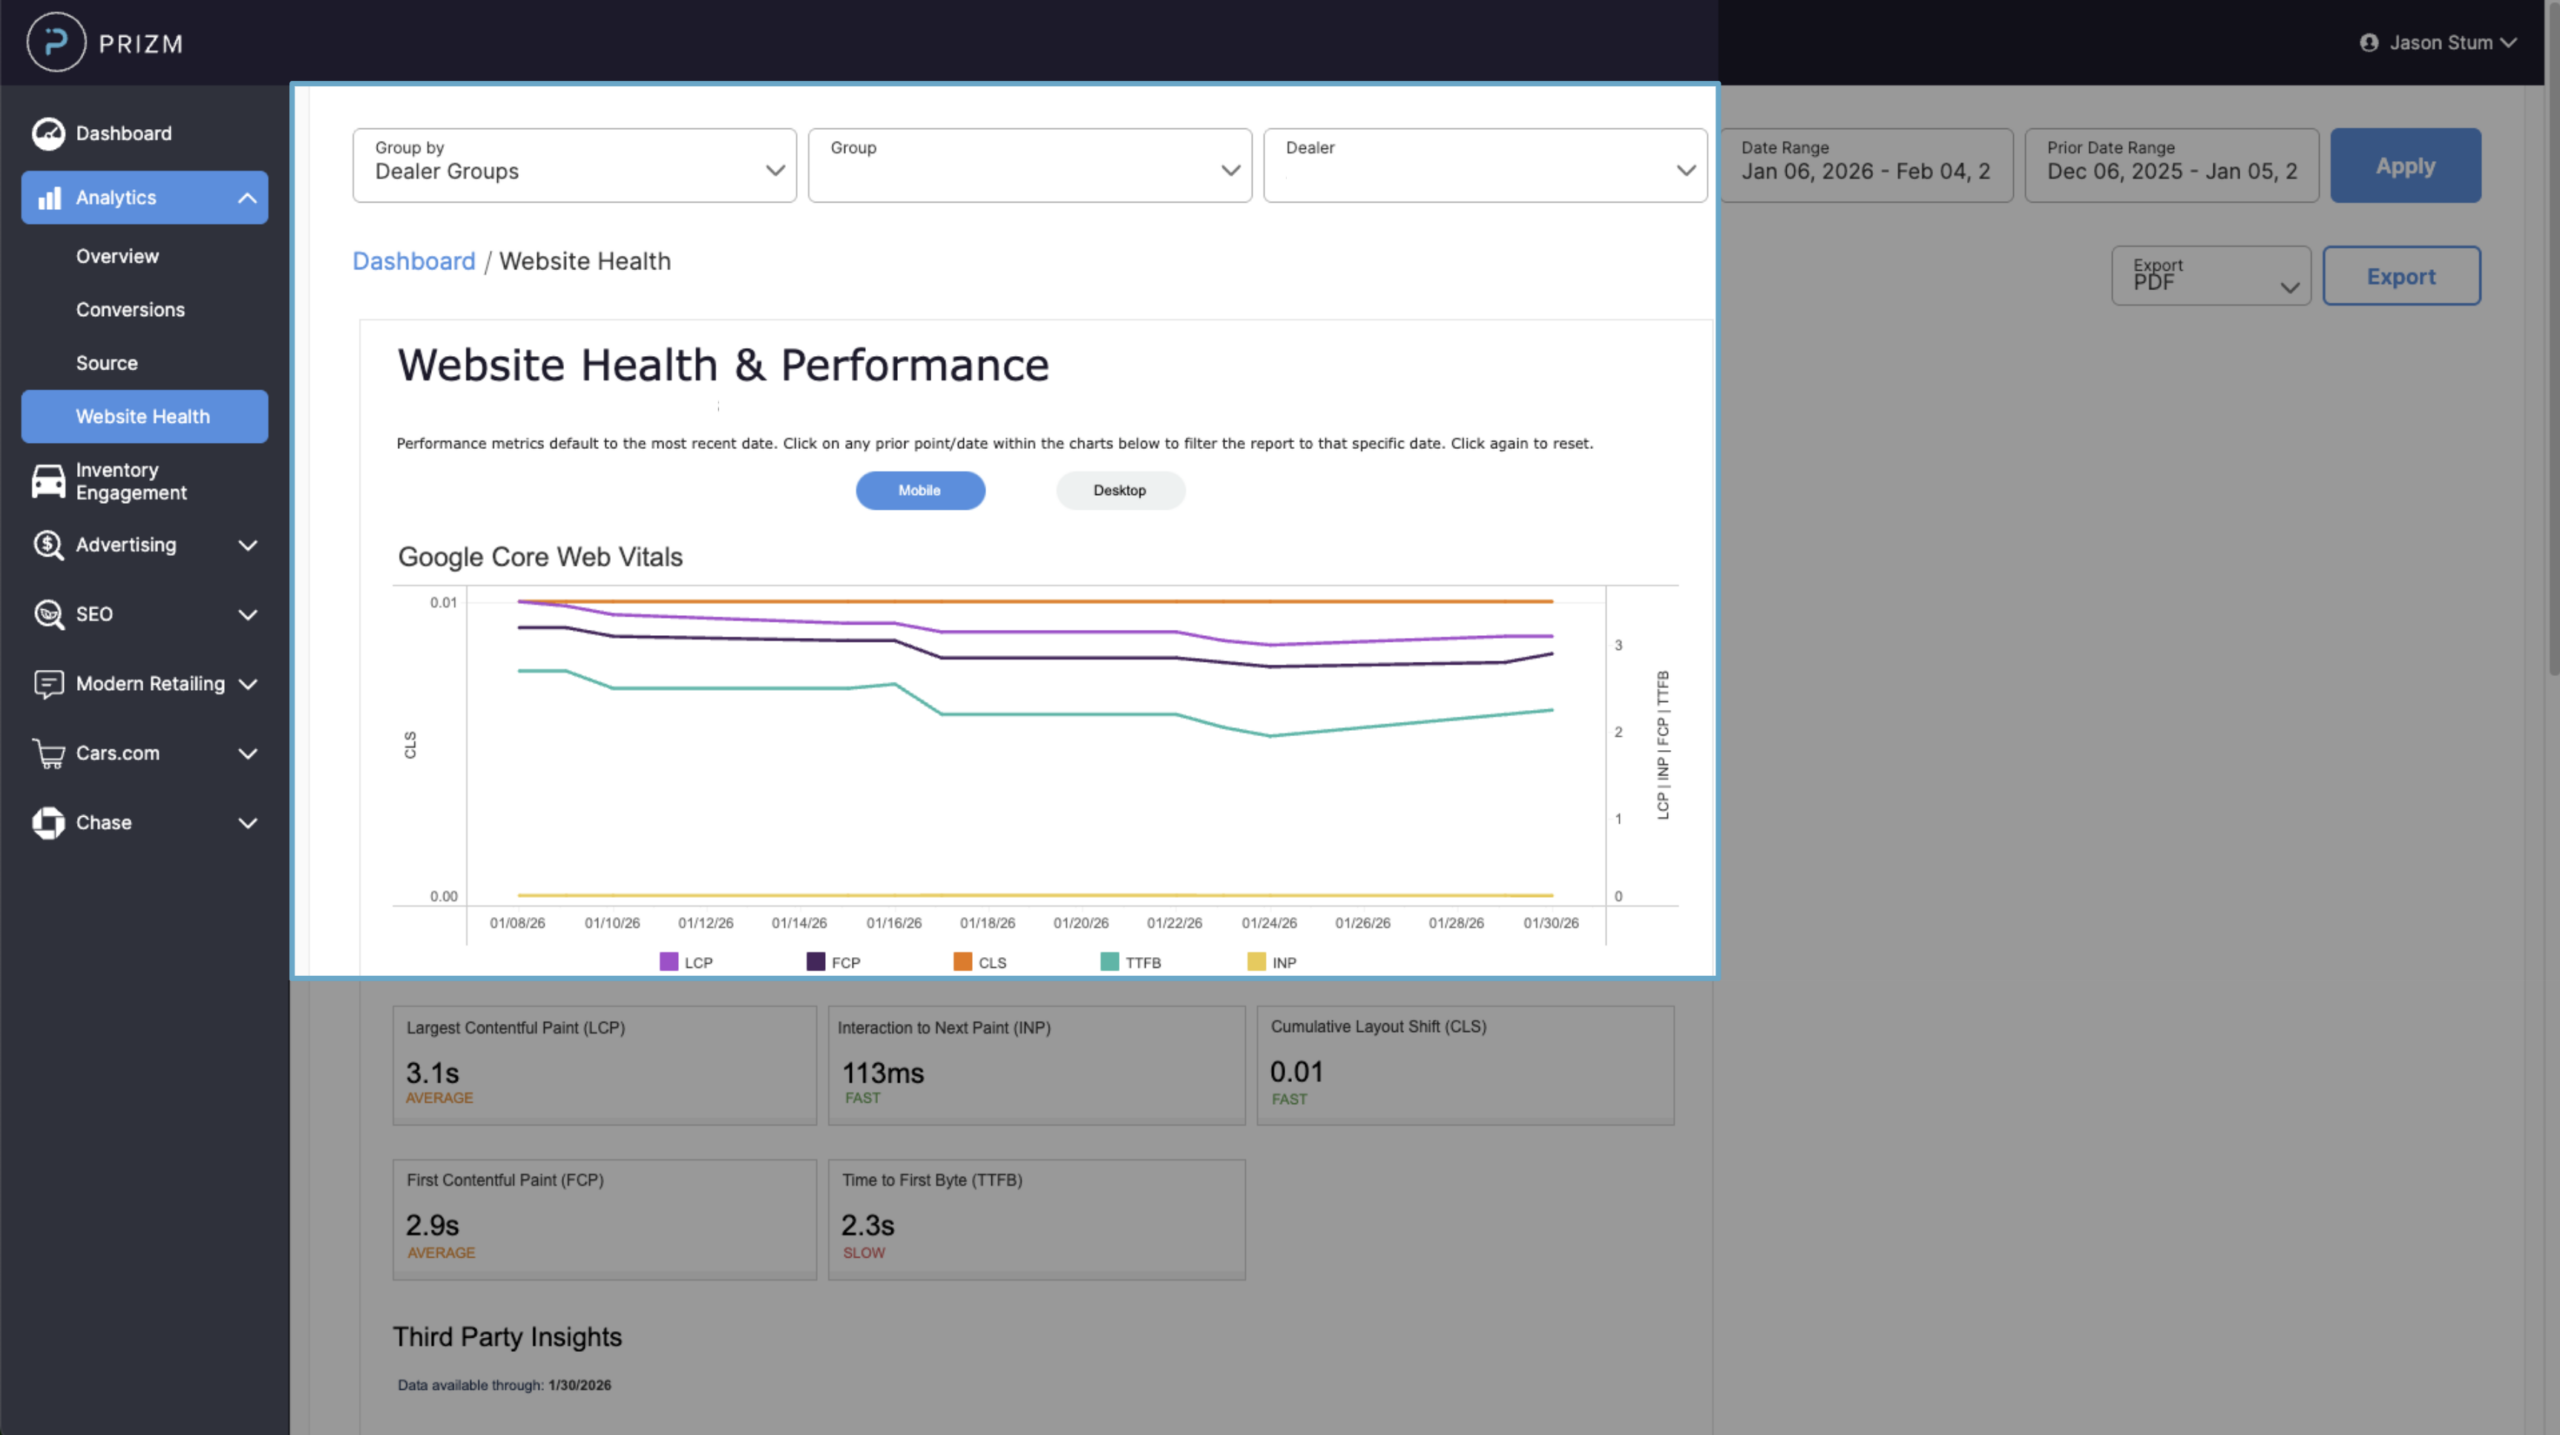
Task: Click the Chase logo icon
Action: pyautogui.click(x=48, y=823)
